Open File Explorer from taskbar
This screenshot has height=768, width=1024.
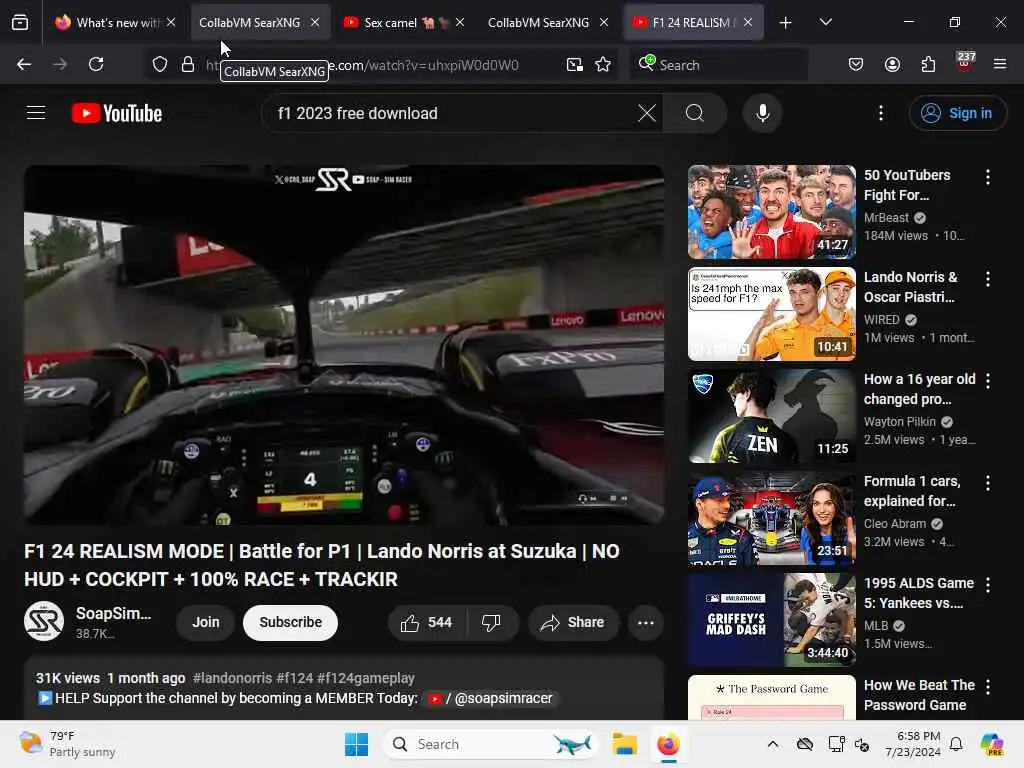624,744
